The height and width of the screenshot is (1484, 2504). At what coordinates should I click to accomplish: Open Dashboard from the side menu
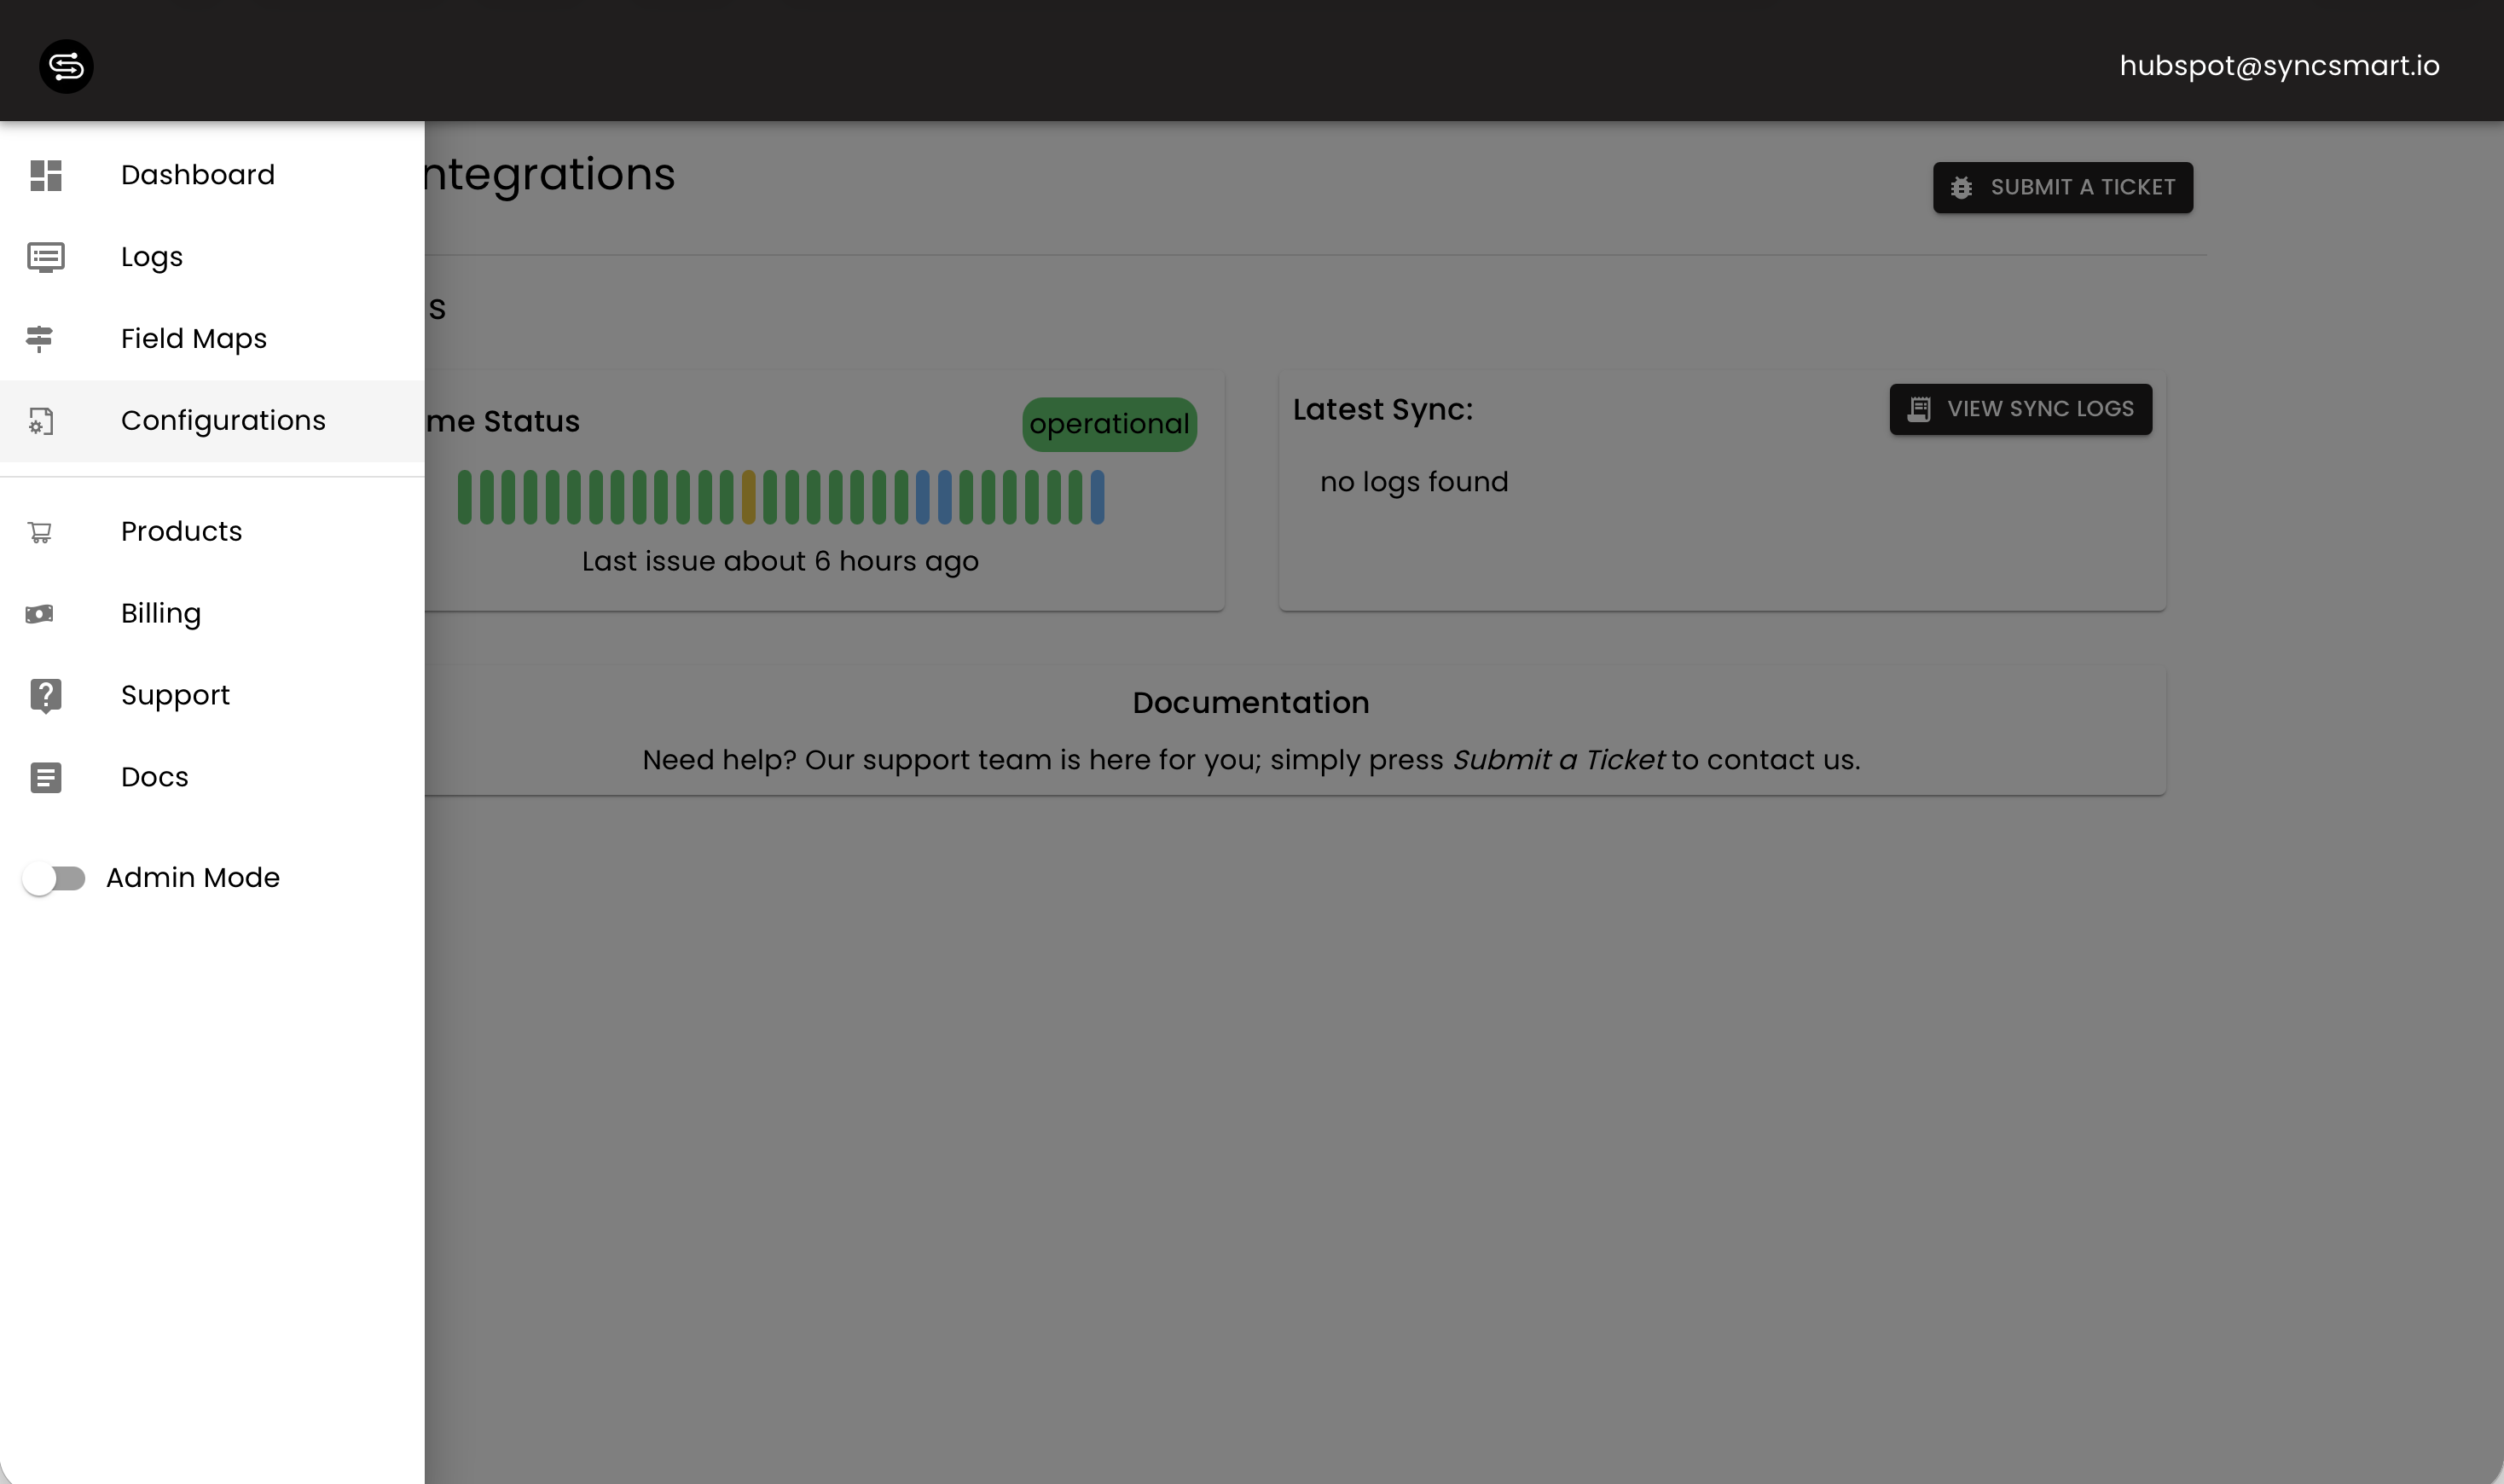pos(197,175)
